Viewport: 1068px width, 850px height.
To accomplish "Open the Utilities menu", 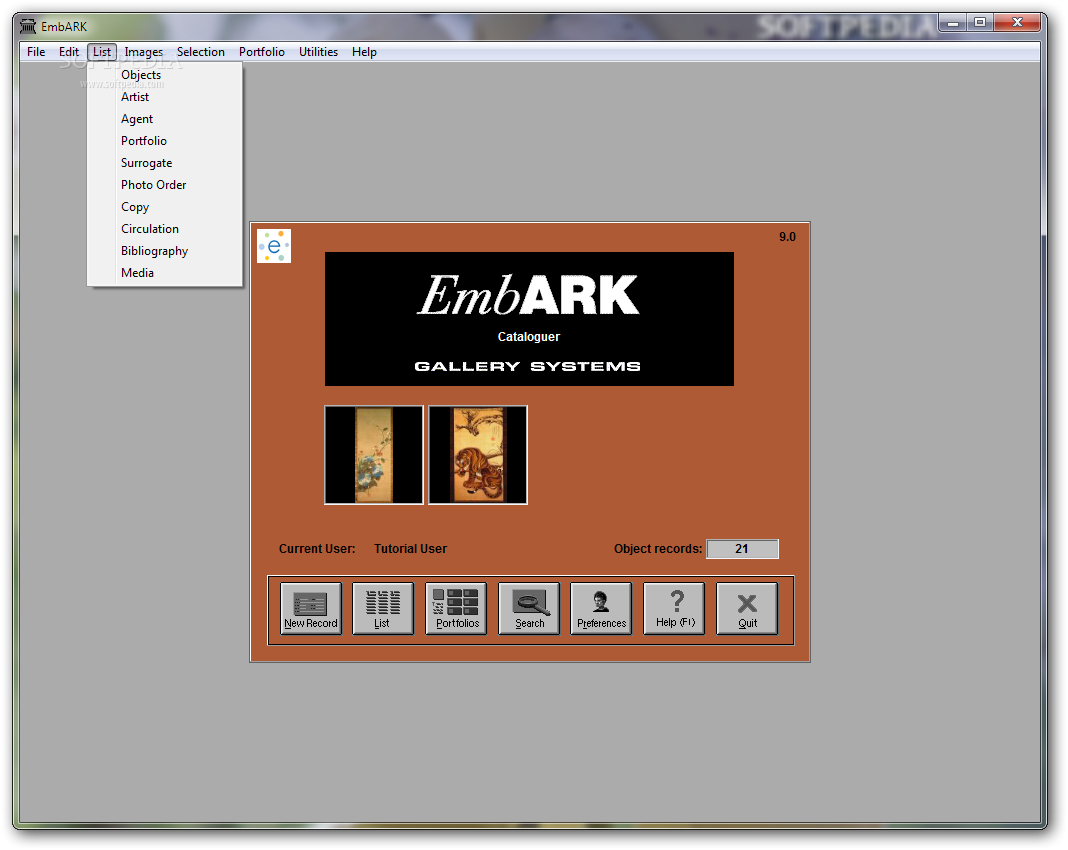I will (x=318, y=52).
